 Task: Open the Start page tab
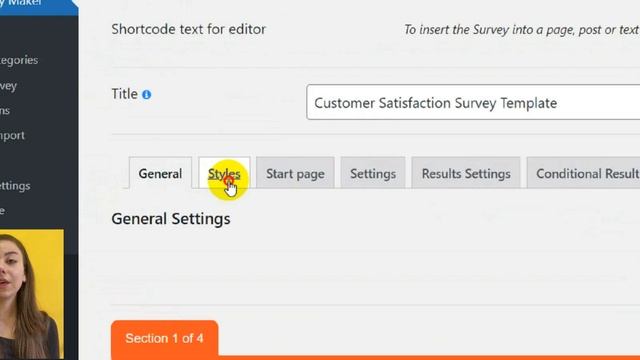tap(295, 173)
